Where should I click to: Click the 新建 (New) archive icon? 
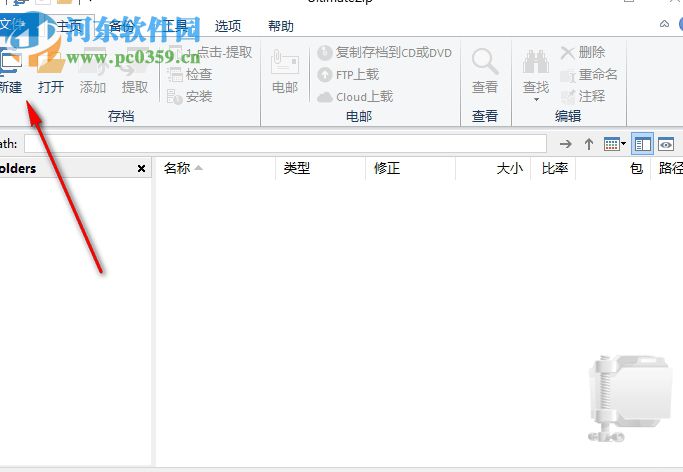[10, 70]
